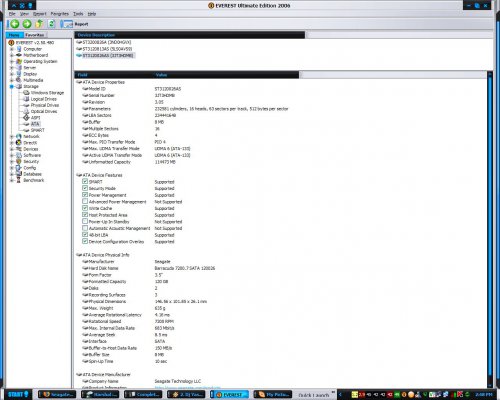The height and width of the screenshot is (400, 500).
Task: Click the START button on taskbar
Action: click(18, 395)
